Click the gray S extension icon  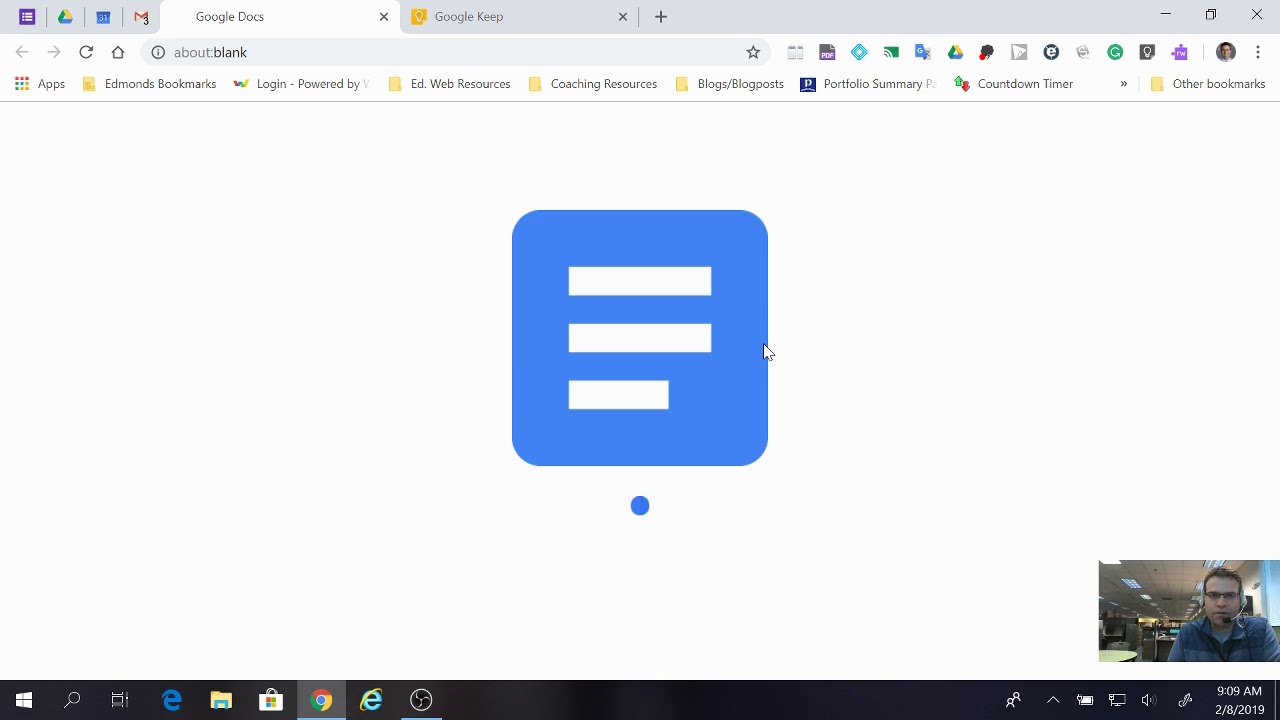(1083, 52)
